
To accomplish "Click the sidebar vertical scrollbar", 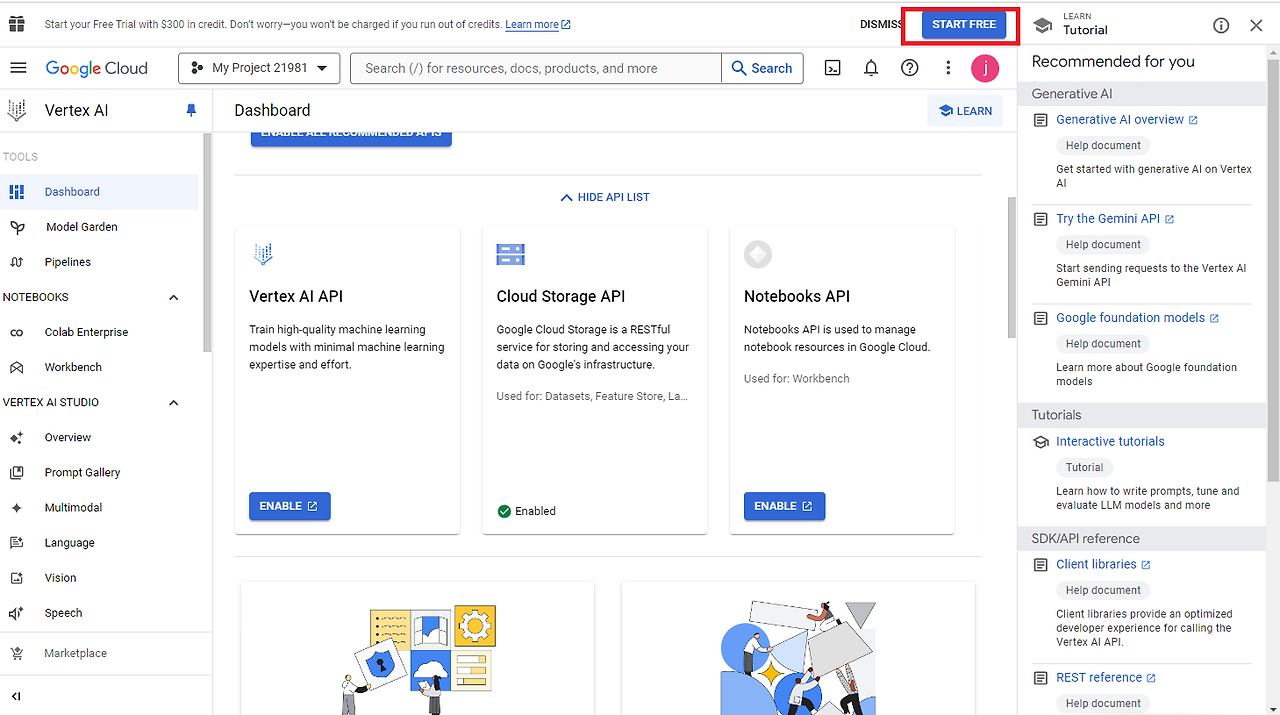I will pos(207,242).
